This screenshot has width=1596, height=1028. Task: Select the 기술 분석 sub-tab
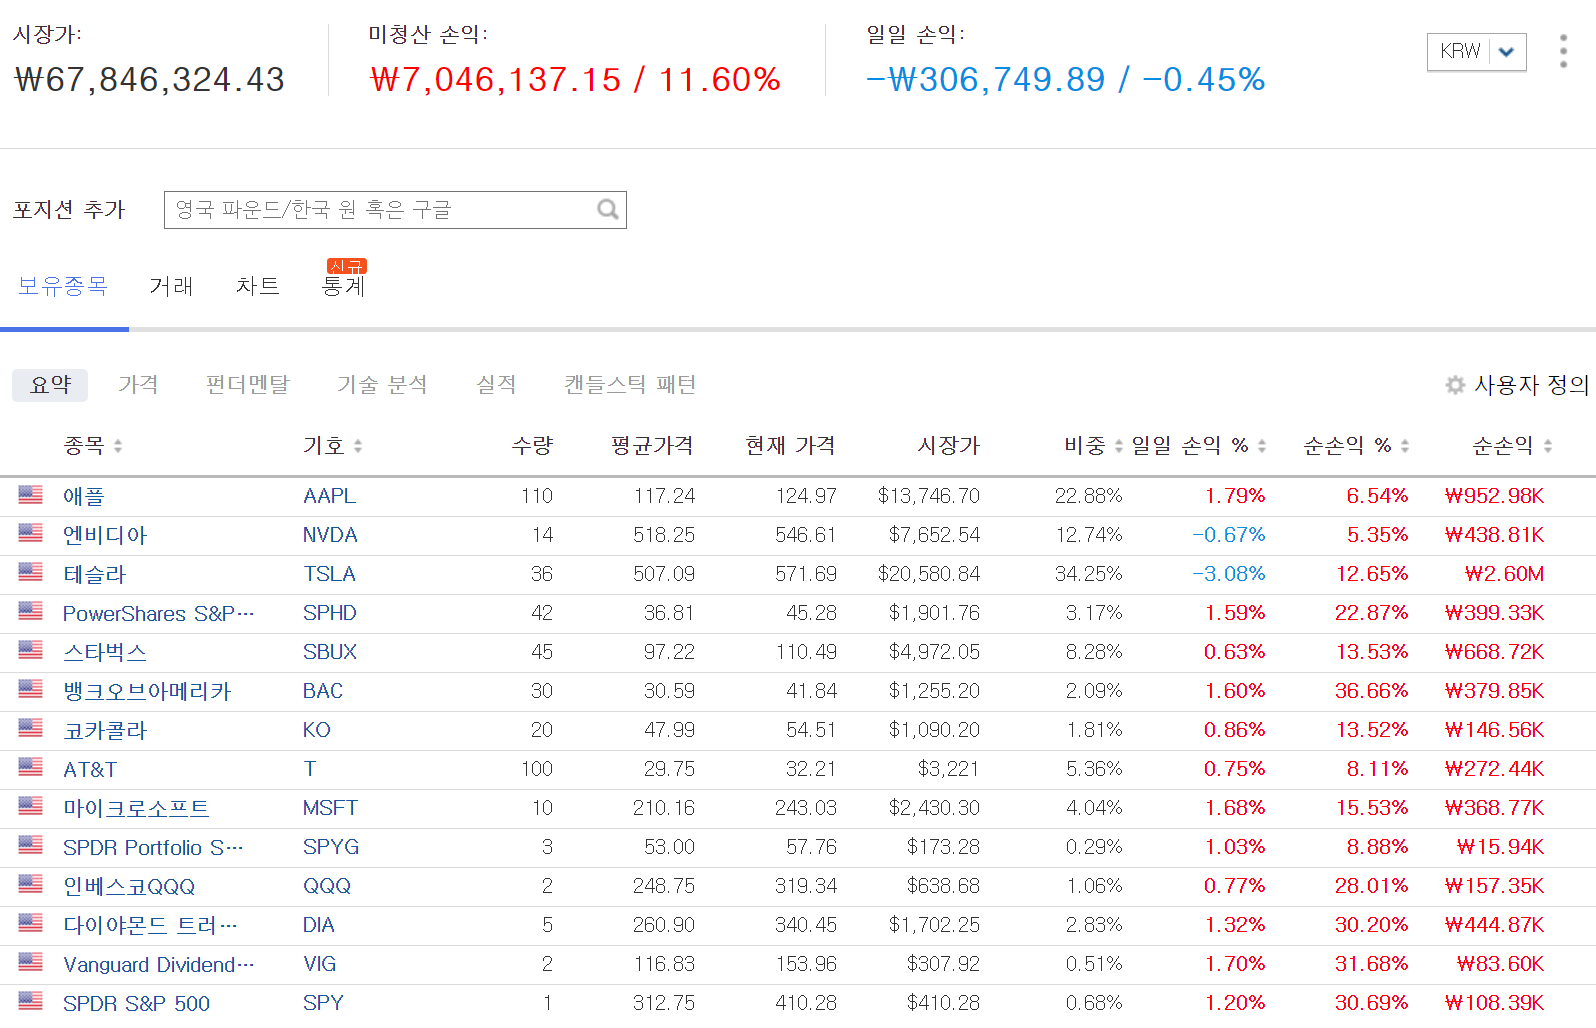coord(382,385)
